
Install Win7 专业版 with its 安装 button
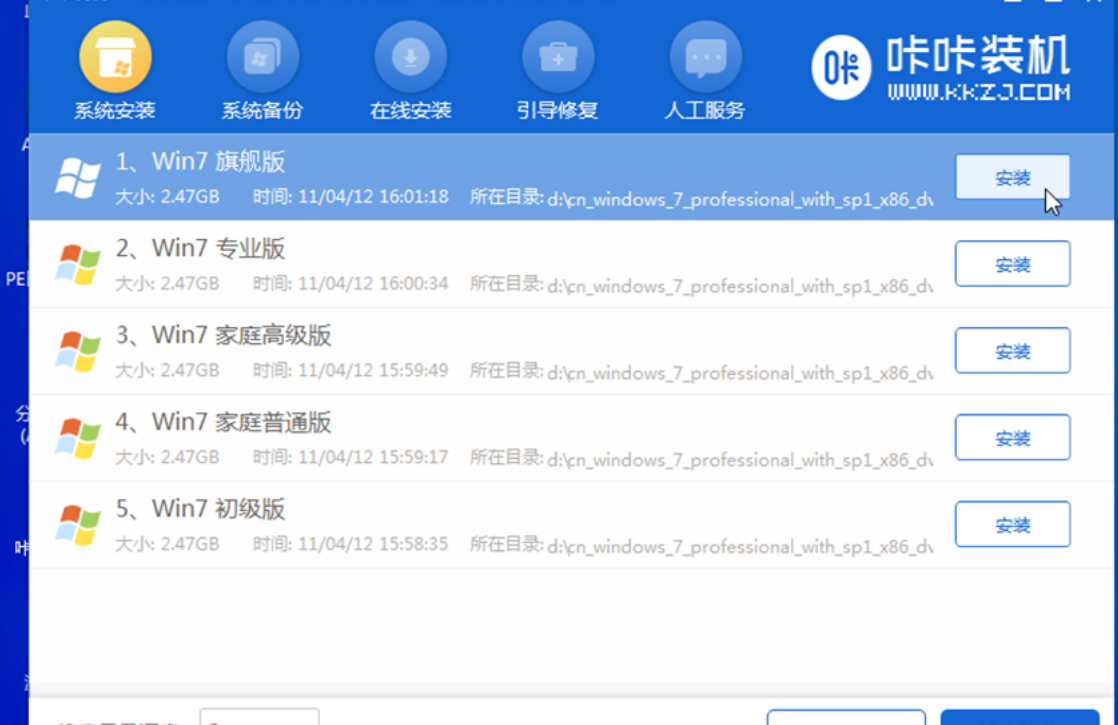[1012, 264]
